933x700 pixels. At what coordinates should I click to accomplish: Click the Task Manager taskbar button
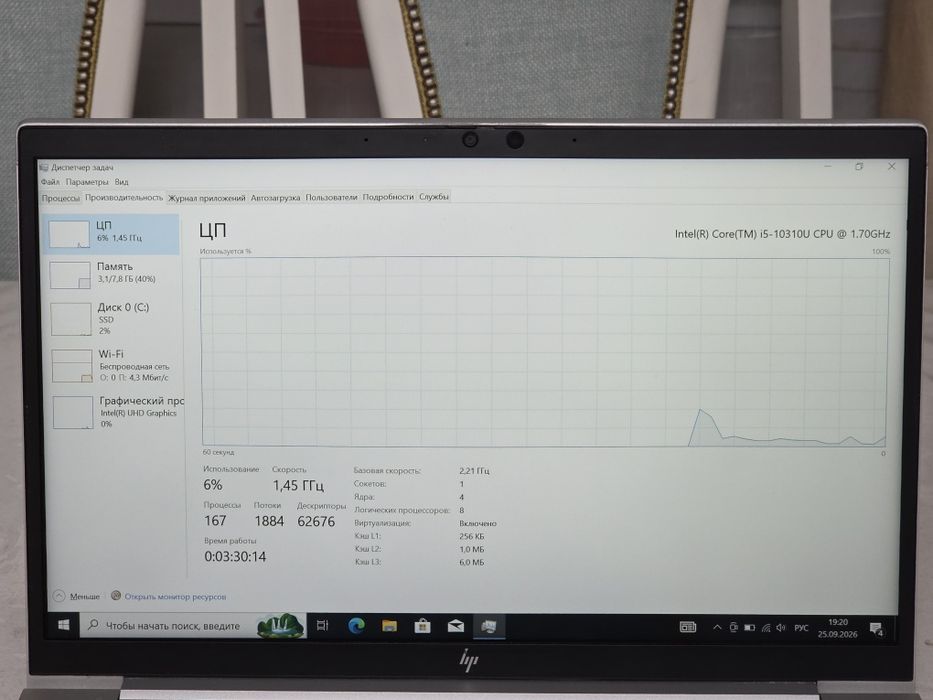(x=489, y=626)
